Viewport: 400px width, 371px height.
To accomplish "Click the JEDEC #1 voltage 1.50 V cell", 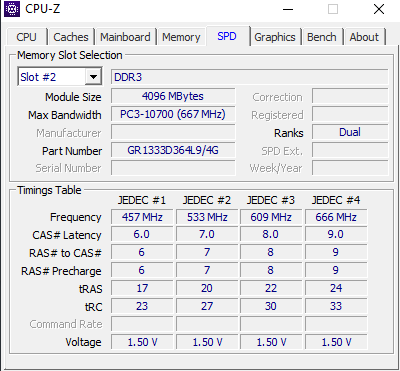I will (142, 342).
